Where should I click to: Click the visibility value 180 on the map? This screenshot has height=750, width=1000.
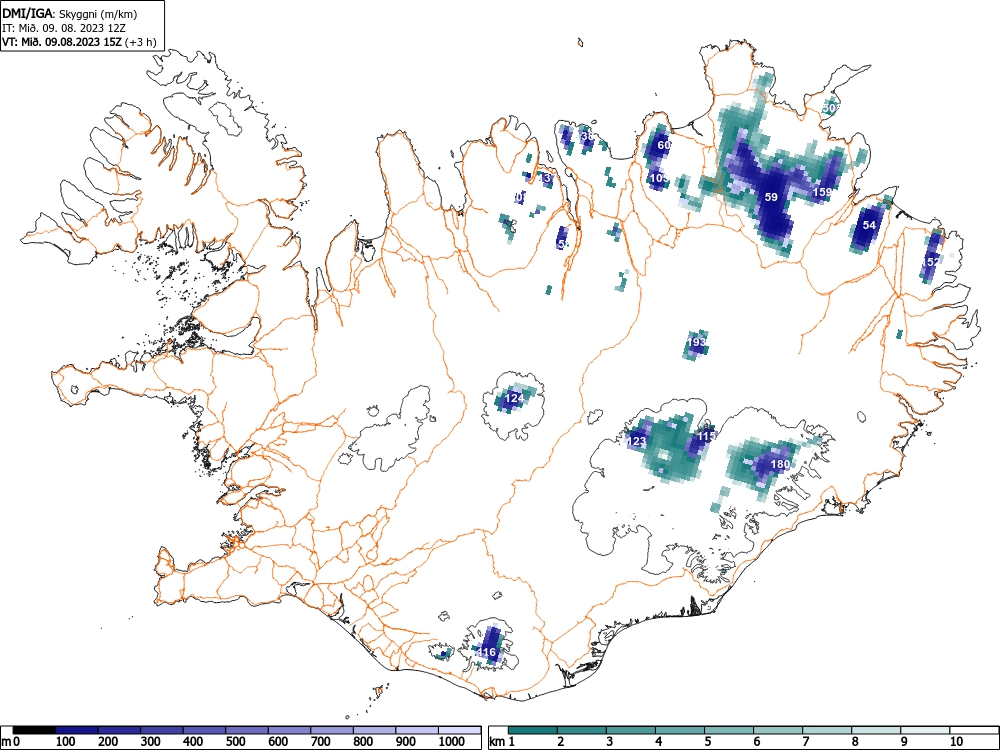coord(781,464)
